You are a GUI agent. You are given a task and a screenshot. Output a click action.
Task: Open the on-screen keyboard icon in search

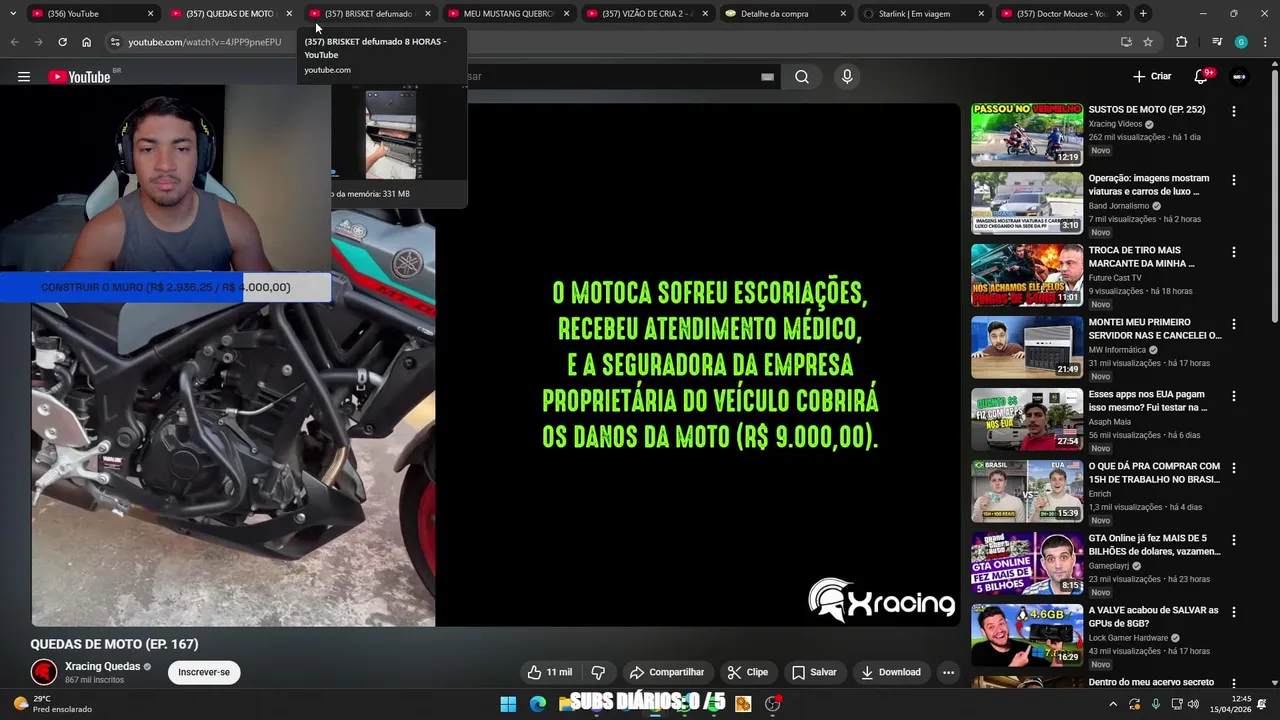point(767,77)
